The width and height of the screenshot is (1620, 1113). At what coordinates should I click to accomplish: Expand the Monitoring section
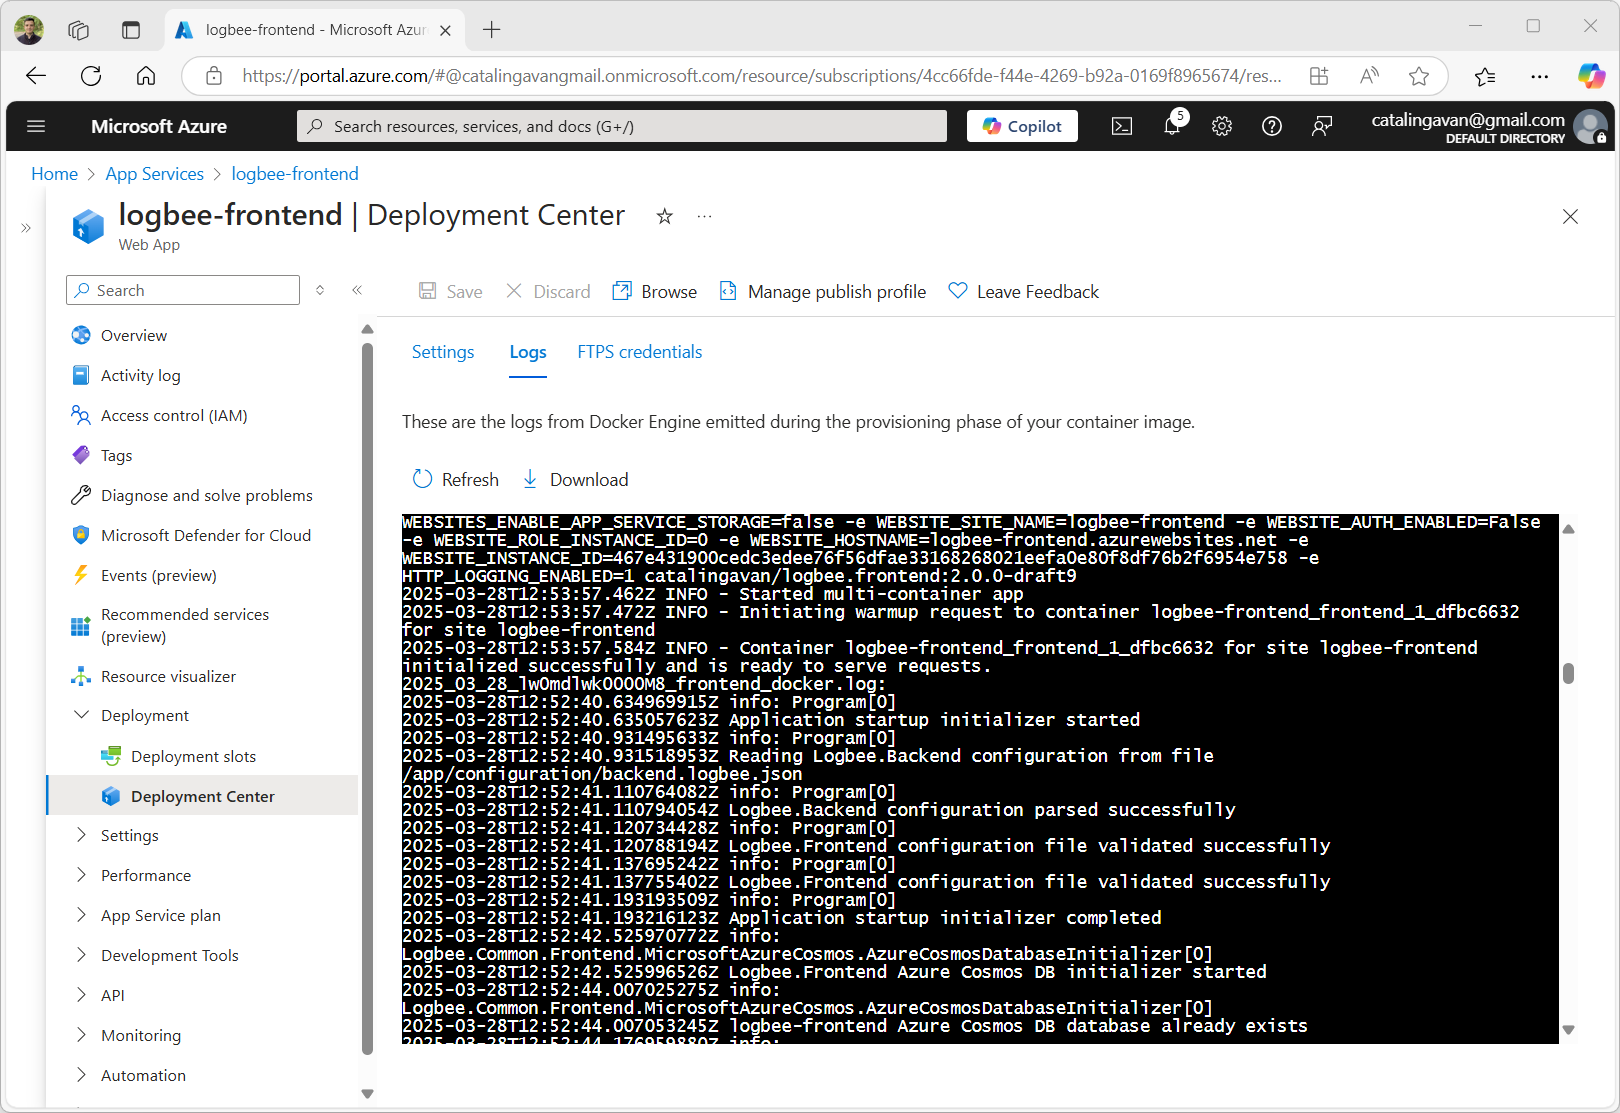(x=140, y=1035)
